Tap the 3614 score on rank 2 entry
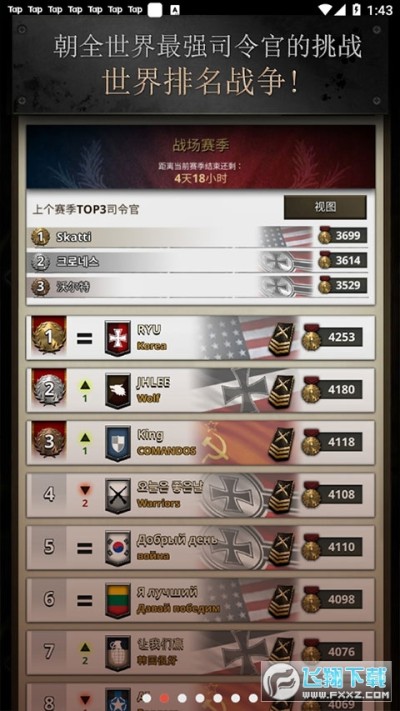 [x=348, y=260]
